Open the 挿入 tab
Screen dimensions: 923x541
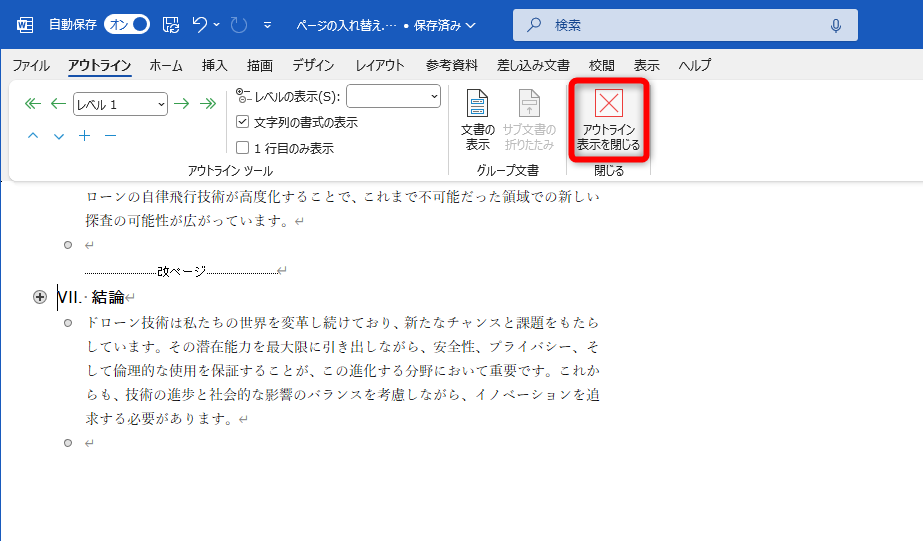(x=214, y=65)
